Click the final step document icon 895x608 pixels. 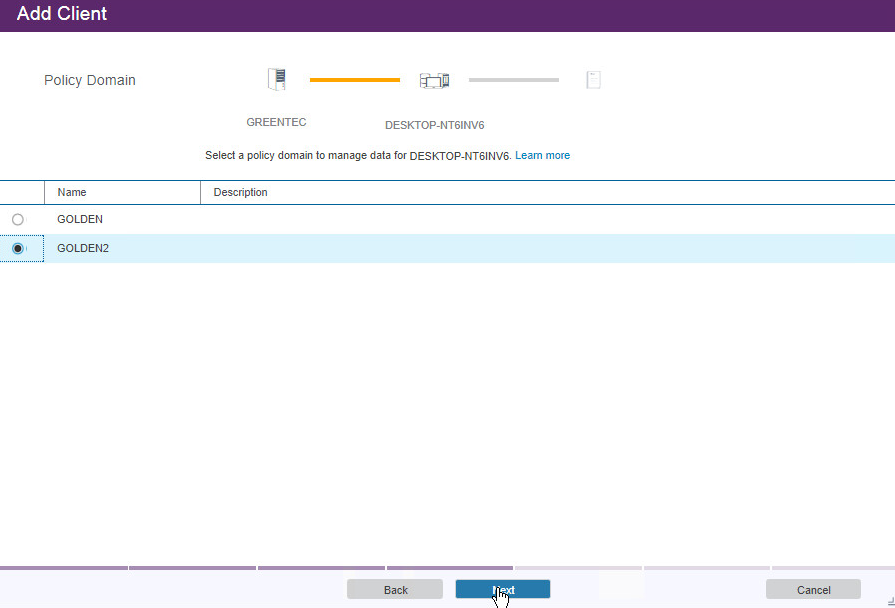tap(593, 80)
